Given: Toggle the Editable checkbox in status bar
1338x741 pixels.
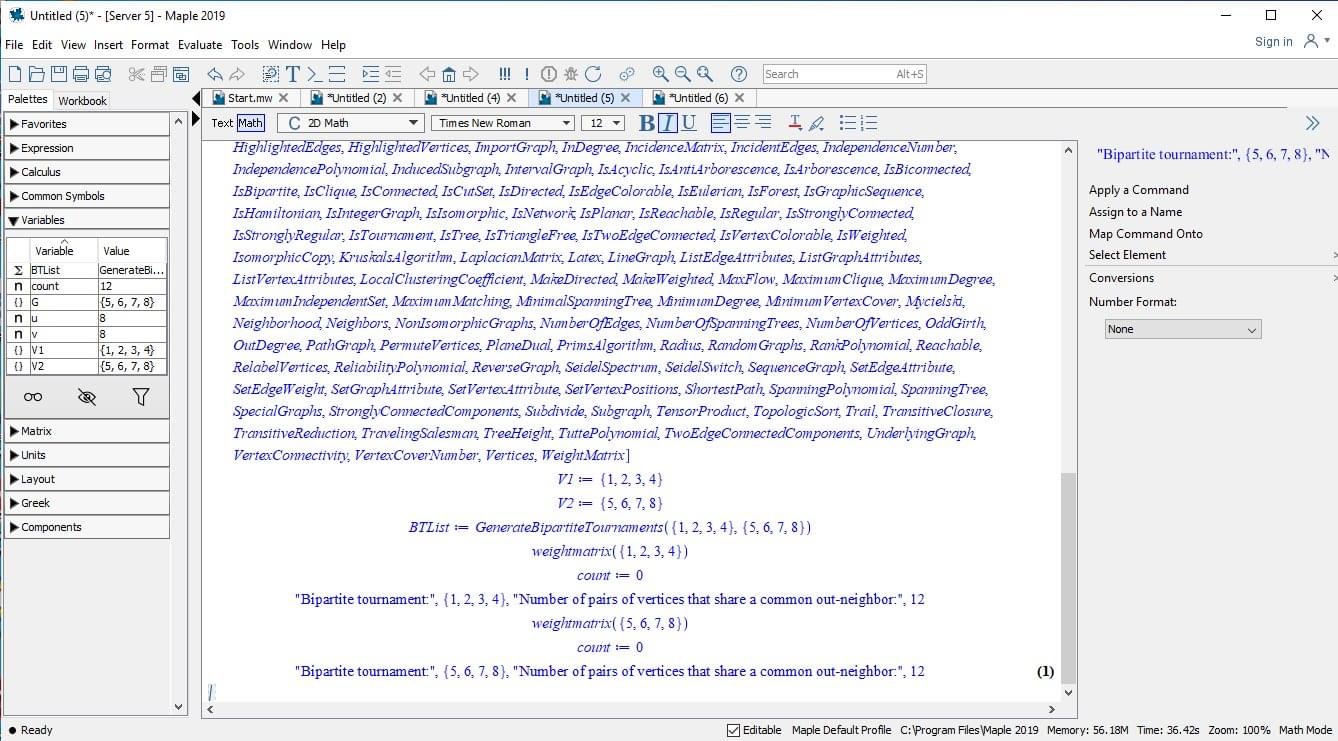Looking at the screenshot, I should click(x=734, y=730).
